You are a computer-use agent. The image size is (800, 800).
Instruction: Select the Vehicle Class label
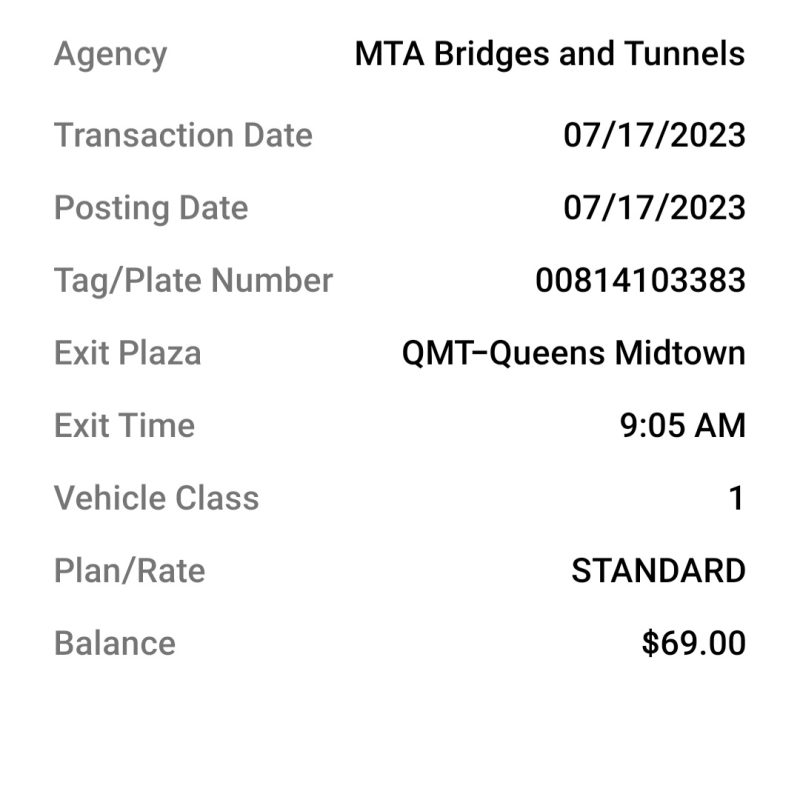click(x=157, y=498)
